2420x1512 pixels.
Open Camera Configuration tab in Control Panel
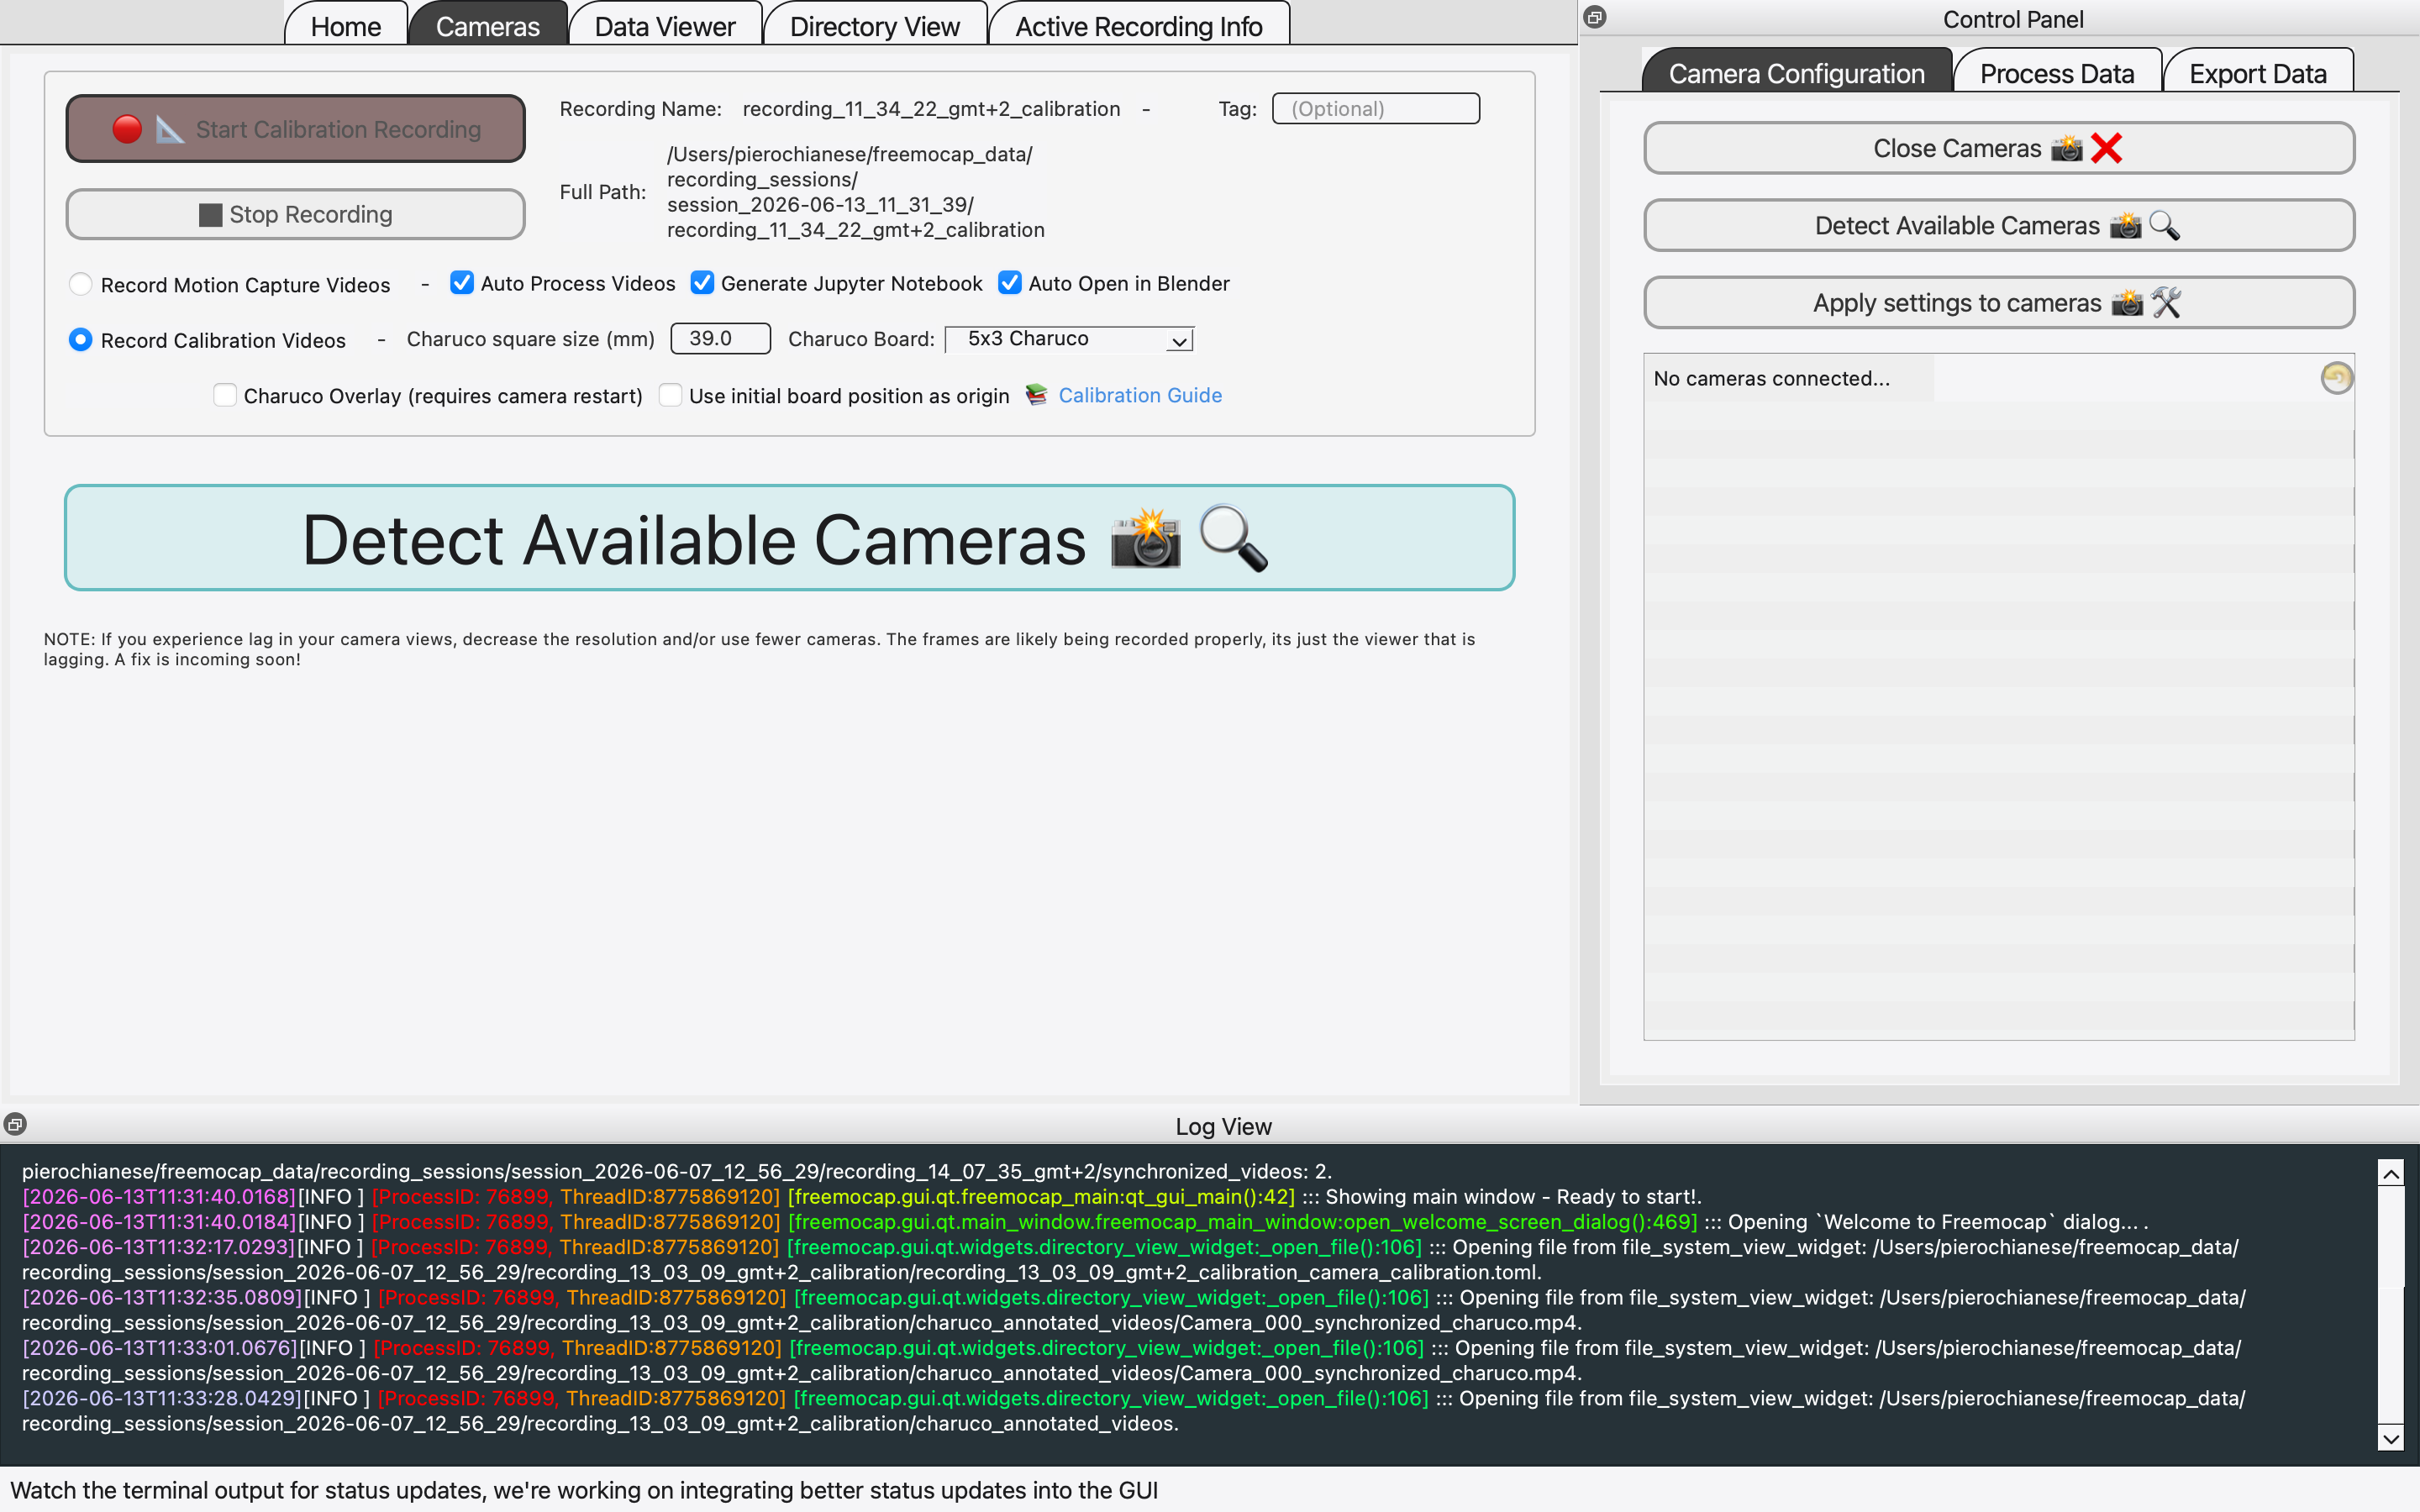(1797, 73)
